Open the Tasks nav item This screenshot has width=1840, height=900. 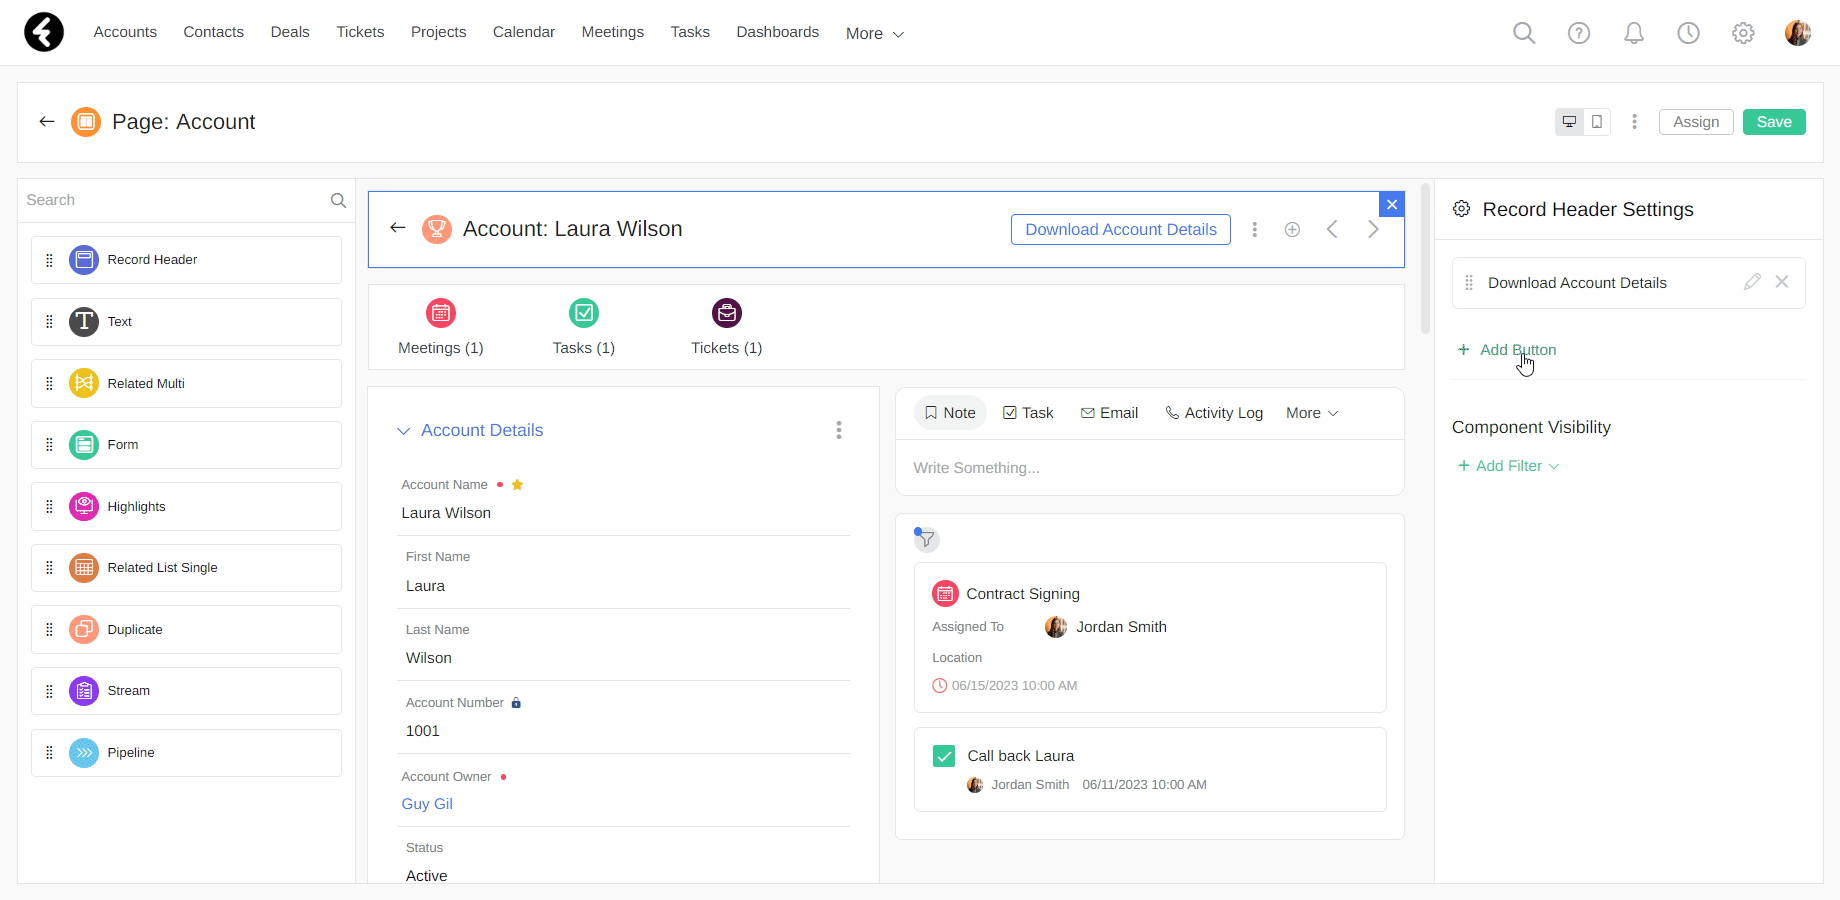tap(690, 32)
